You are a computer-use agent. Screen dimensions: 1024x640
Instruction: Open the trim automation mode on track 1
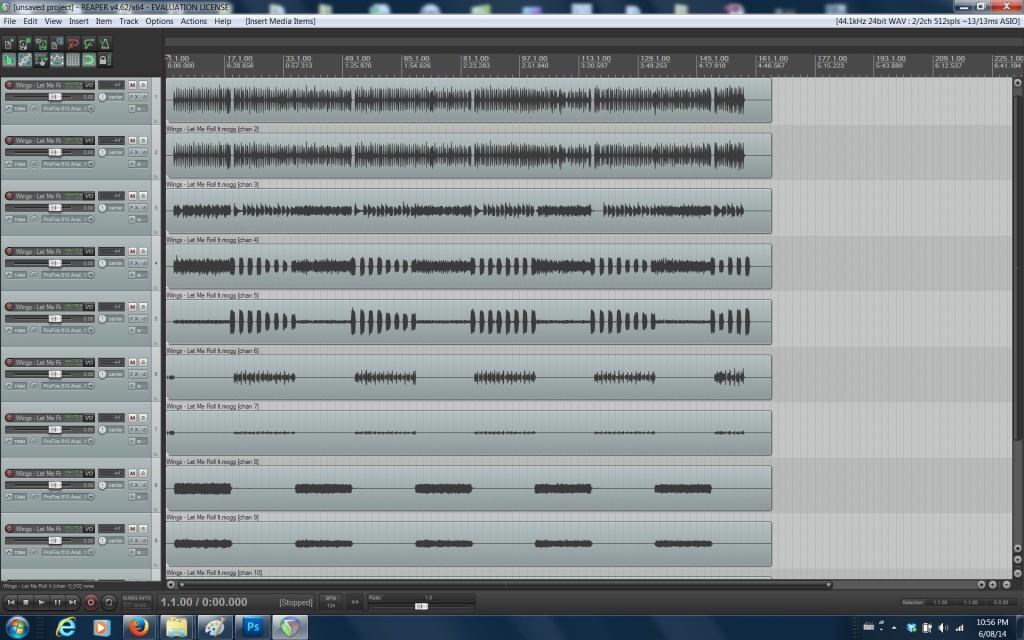coord(20,108)
